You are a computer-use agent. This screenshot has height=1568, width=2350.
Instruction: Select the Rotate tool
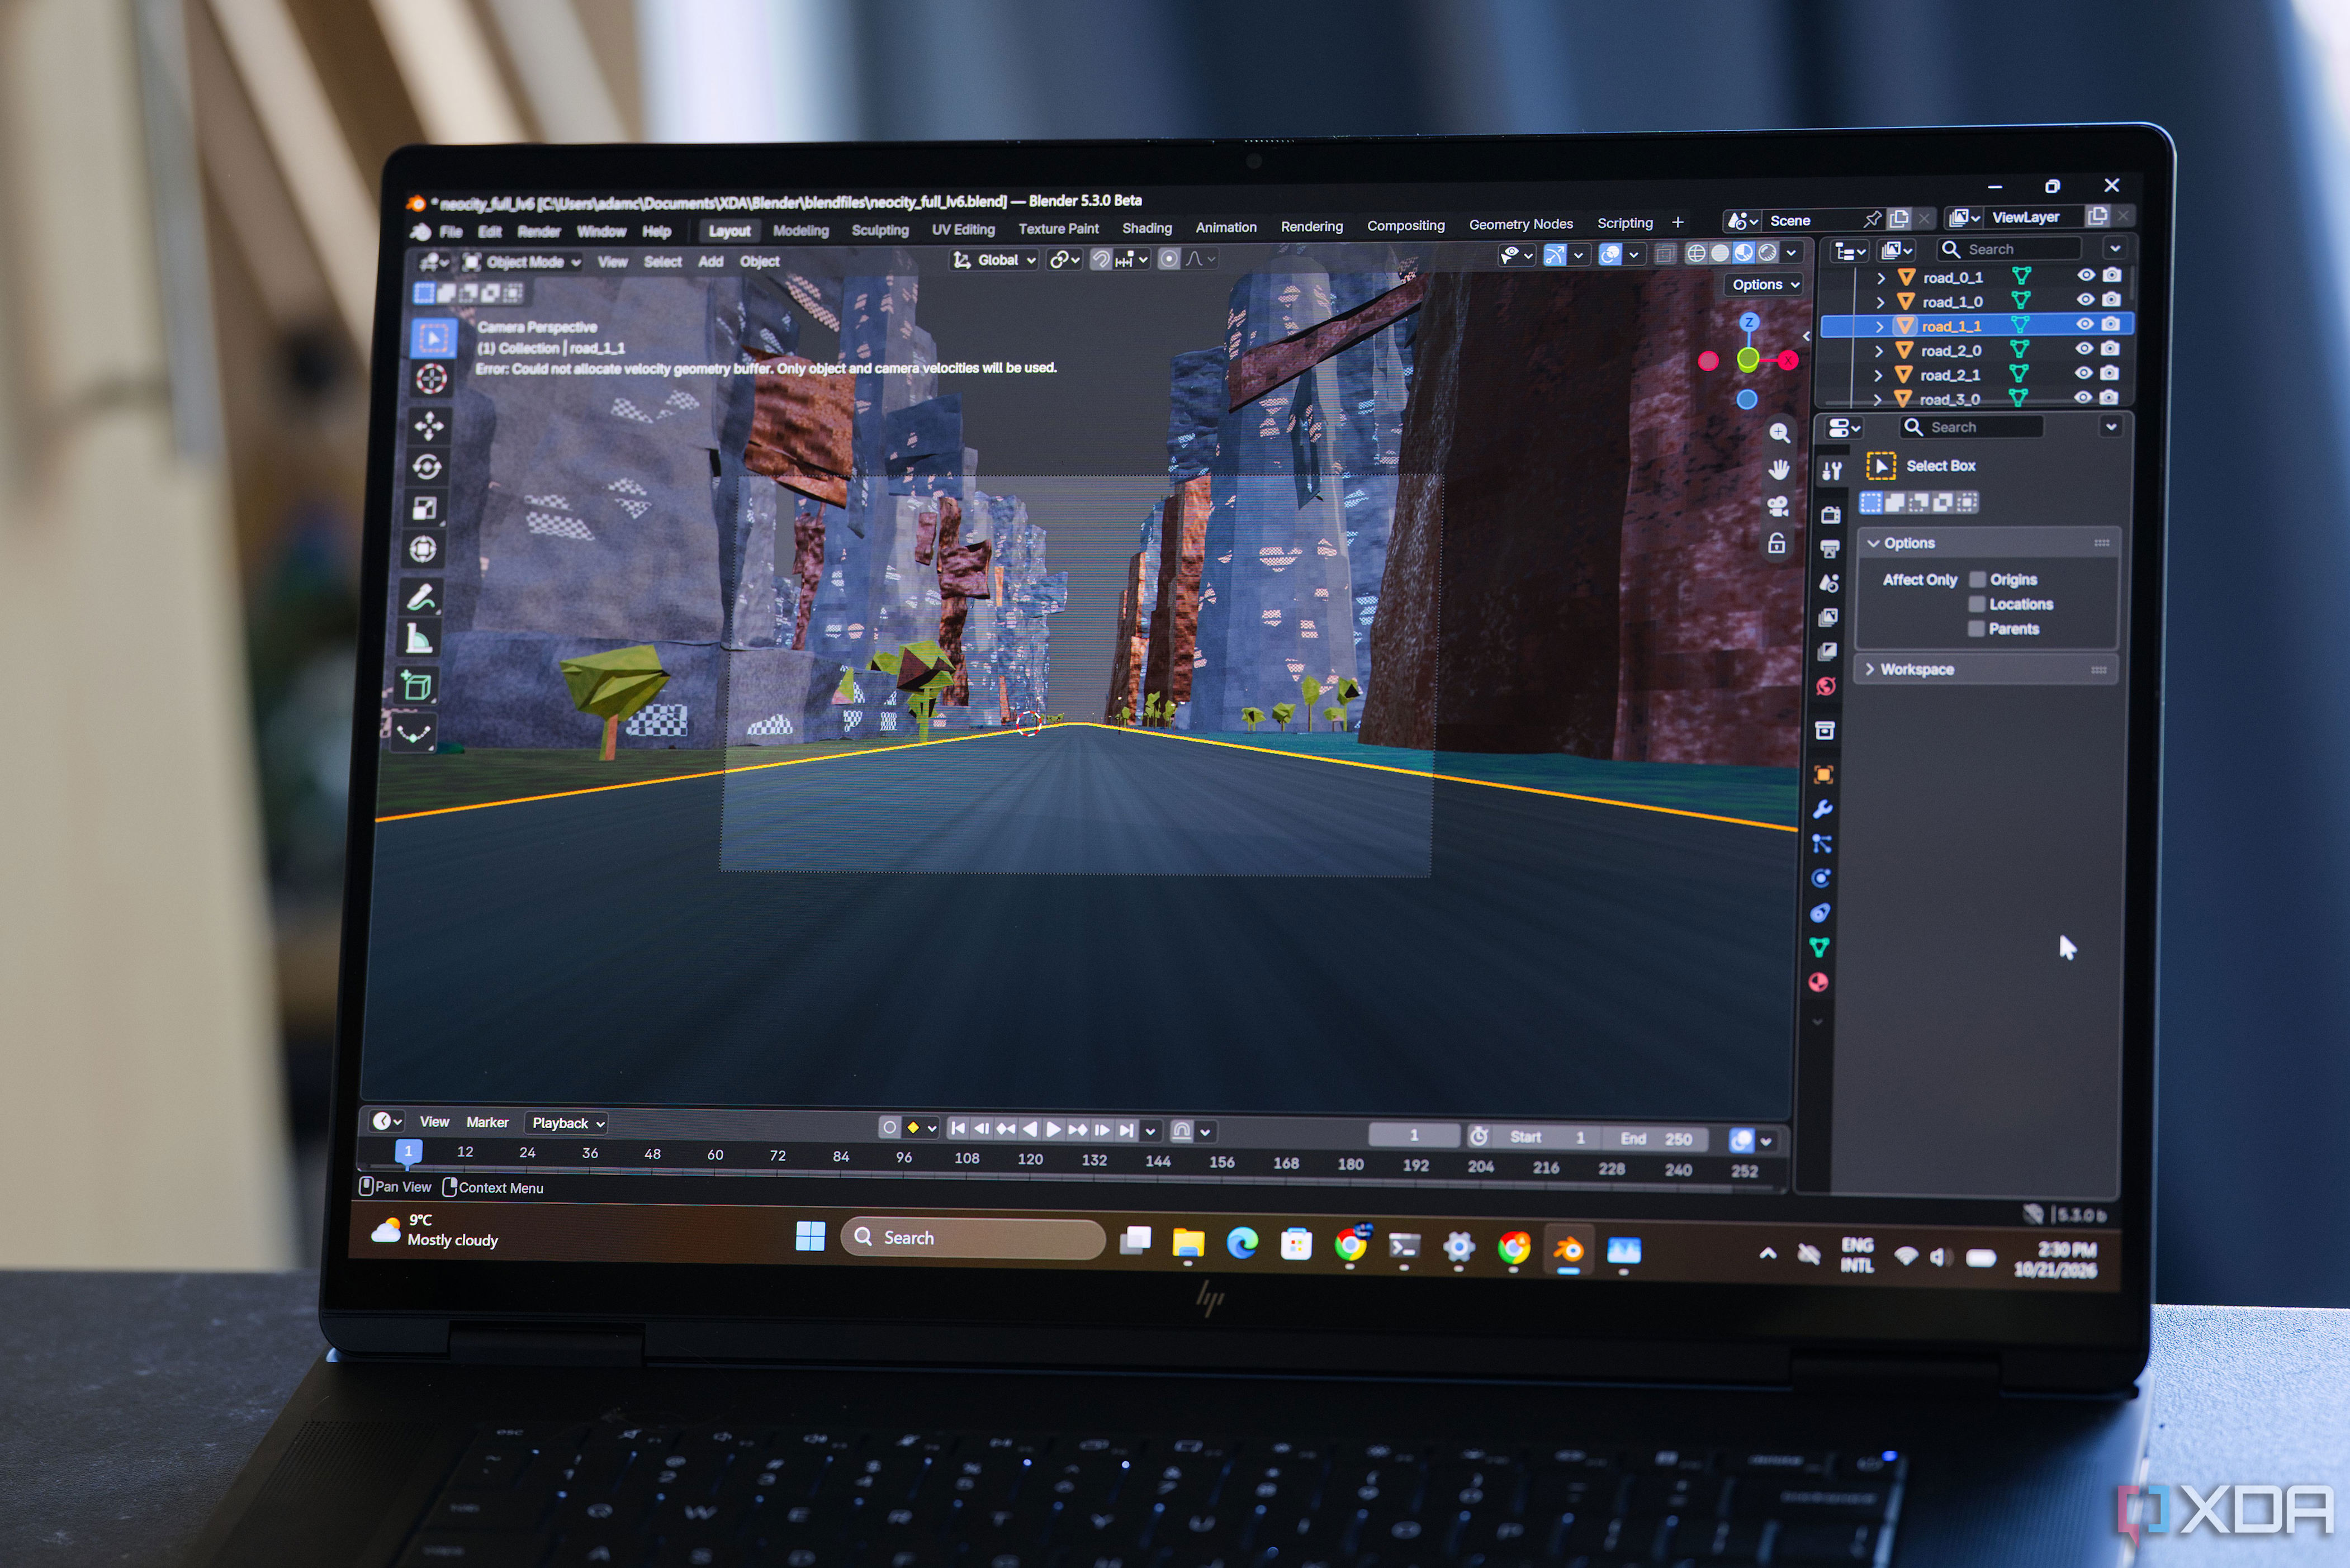427,467
